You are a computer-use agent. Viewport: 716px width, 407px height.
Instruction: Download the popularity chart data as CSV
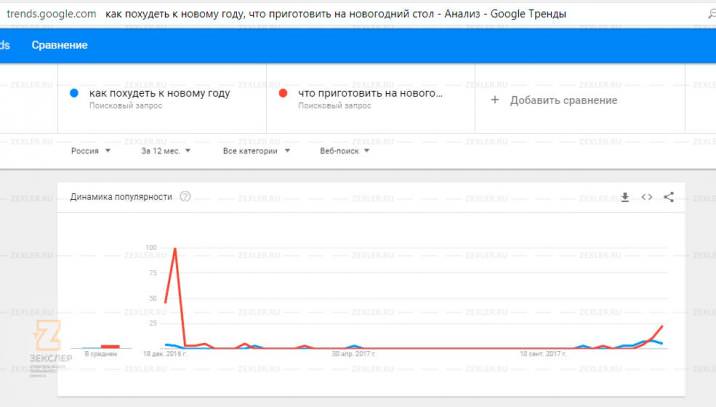625,197
